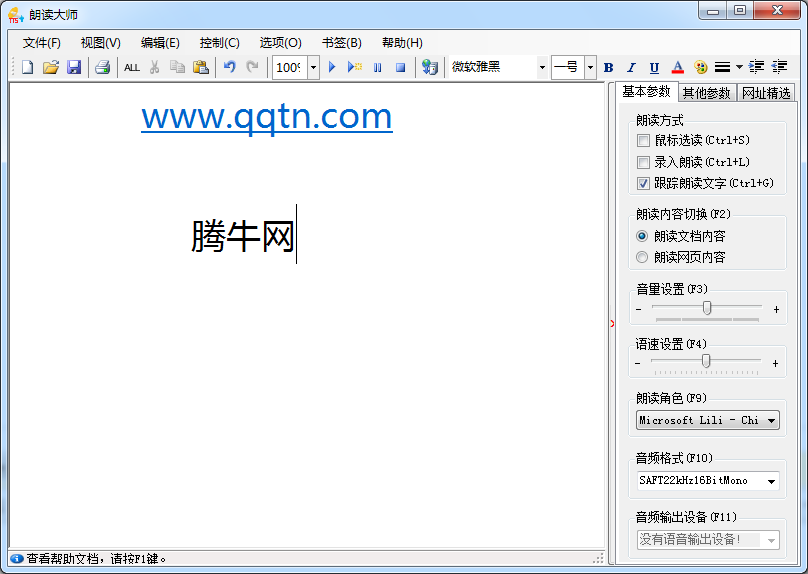Image resolution: width=808 pixels, height=574 pixels.
Task: Save the document with the disk icon
Action: click(74, 67)
